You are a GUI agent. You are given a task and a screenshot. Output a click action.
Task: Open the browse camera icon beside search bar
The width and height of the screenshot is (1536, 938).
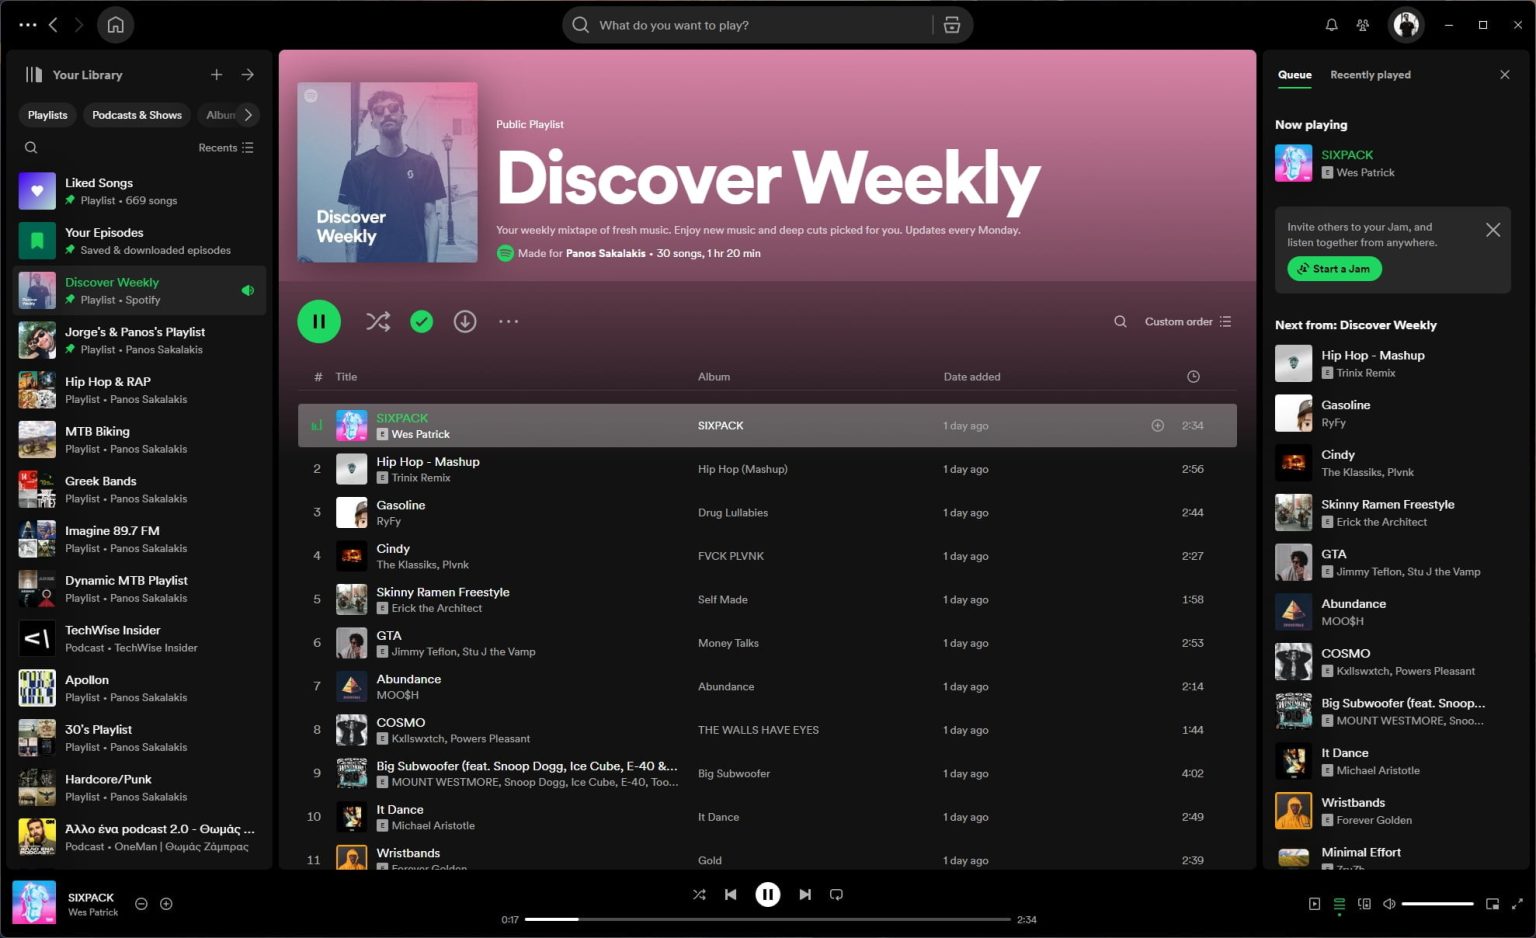point(951,24)
